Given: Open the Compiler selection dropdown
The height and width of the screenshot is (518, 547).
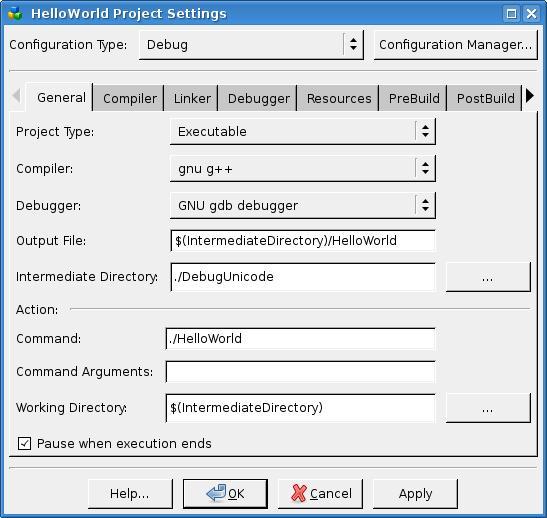Looking at the screenshot, I should (303, 168).
